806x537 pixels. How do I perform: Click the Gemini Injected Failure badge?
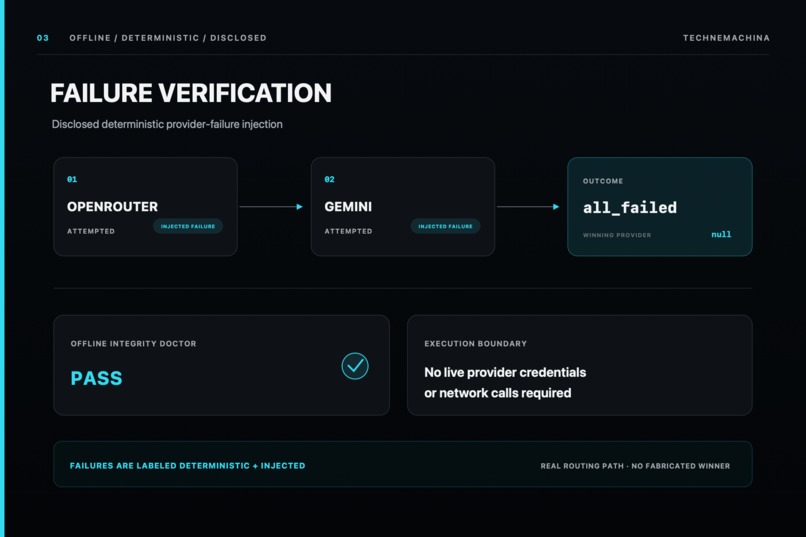coord(445,226)
